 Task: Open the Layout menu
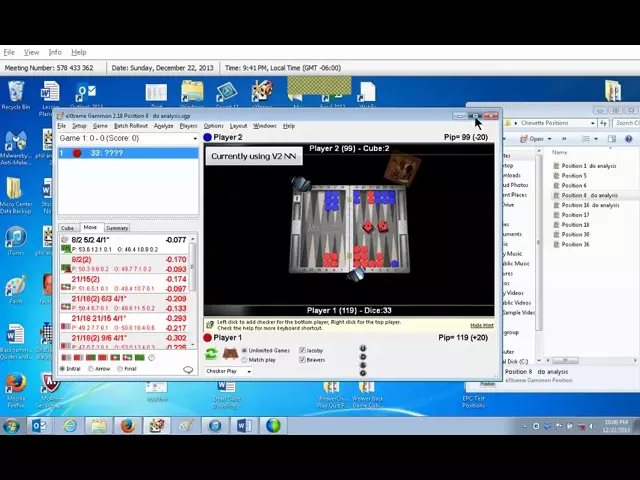point(238,126)
